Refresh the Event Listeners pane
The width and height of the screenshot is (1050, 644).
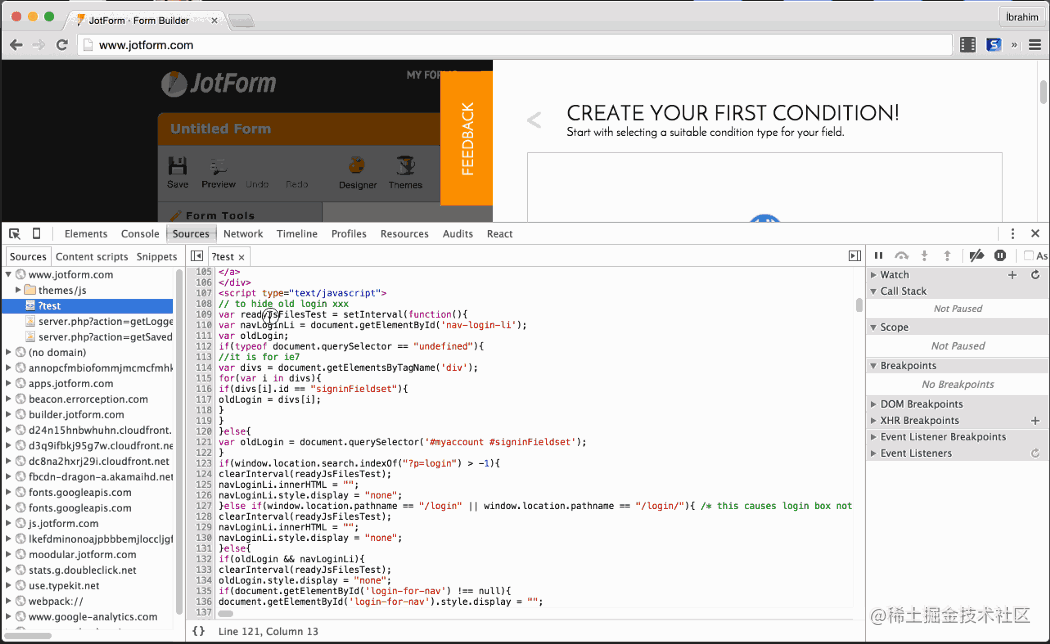pyautogui.click(x=1035, y=453)
